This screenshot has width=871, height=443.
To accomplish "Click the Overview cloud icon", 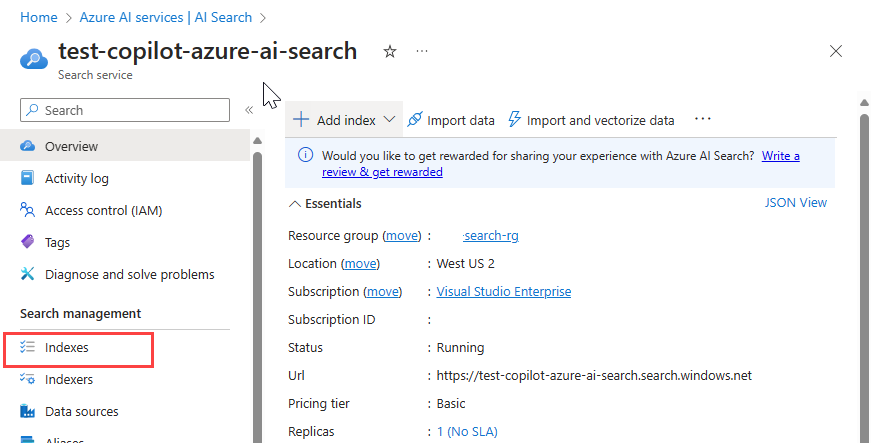I will [27, 146].
